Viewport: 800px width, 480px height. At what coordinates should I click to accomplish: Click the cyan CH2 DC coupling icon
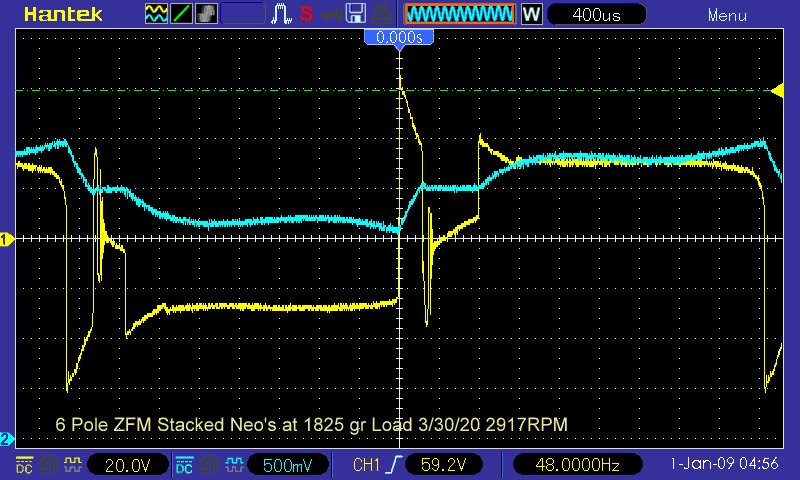click(x=184, y=465)
